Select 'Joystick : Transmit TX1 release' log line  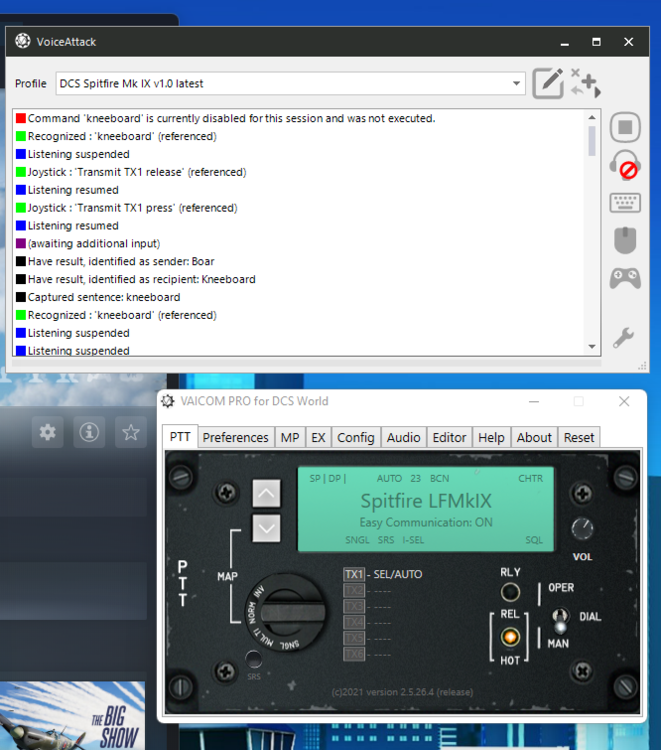131,172
